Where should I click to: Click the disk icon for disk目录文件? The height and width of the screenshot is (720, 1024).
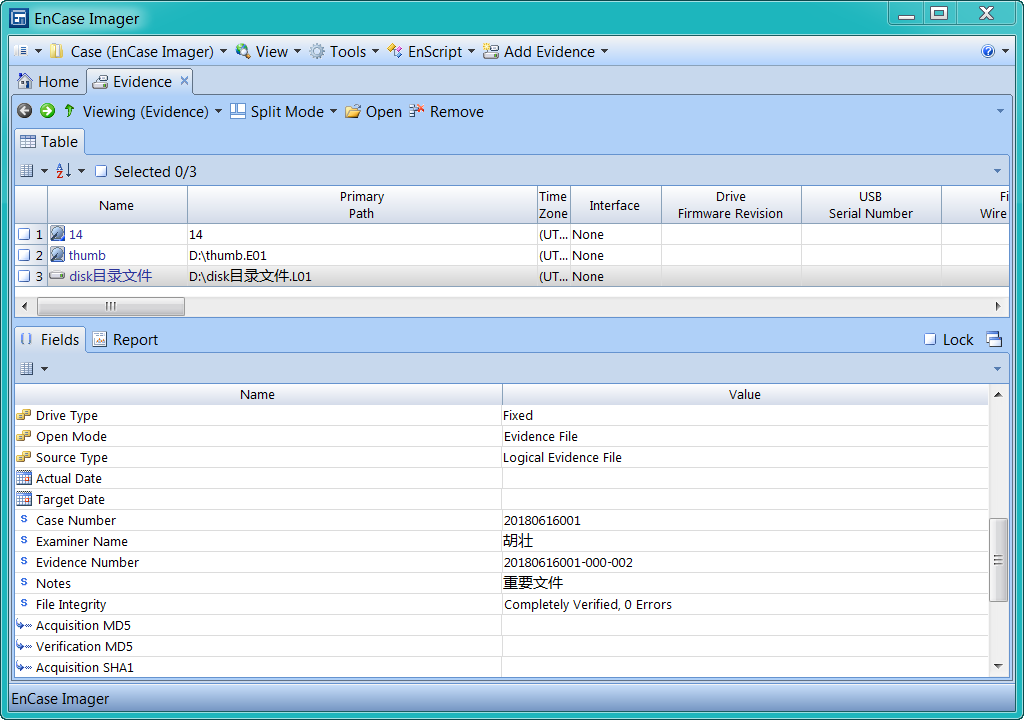[x=57, y=276]
